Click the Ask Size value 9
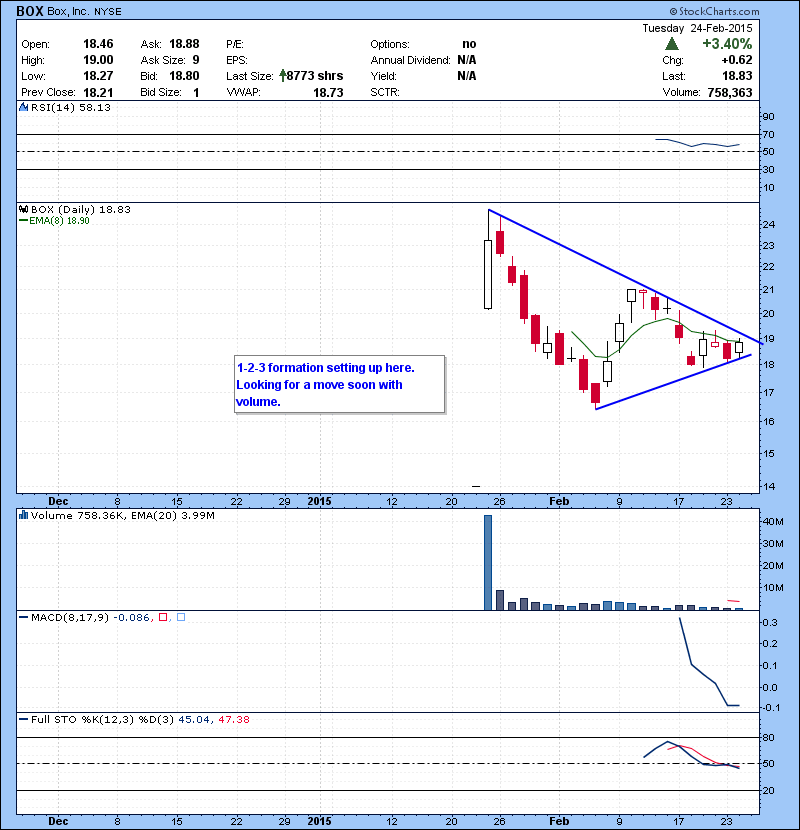800x830 pixels. tap(196, 60)
